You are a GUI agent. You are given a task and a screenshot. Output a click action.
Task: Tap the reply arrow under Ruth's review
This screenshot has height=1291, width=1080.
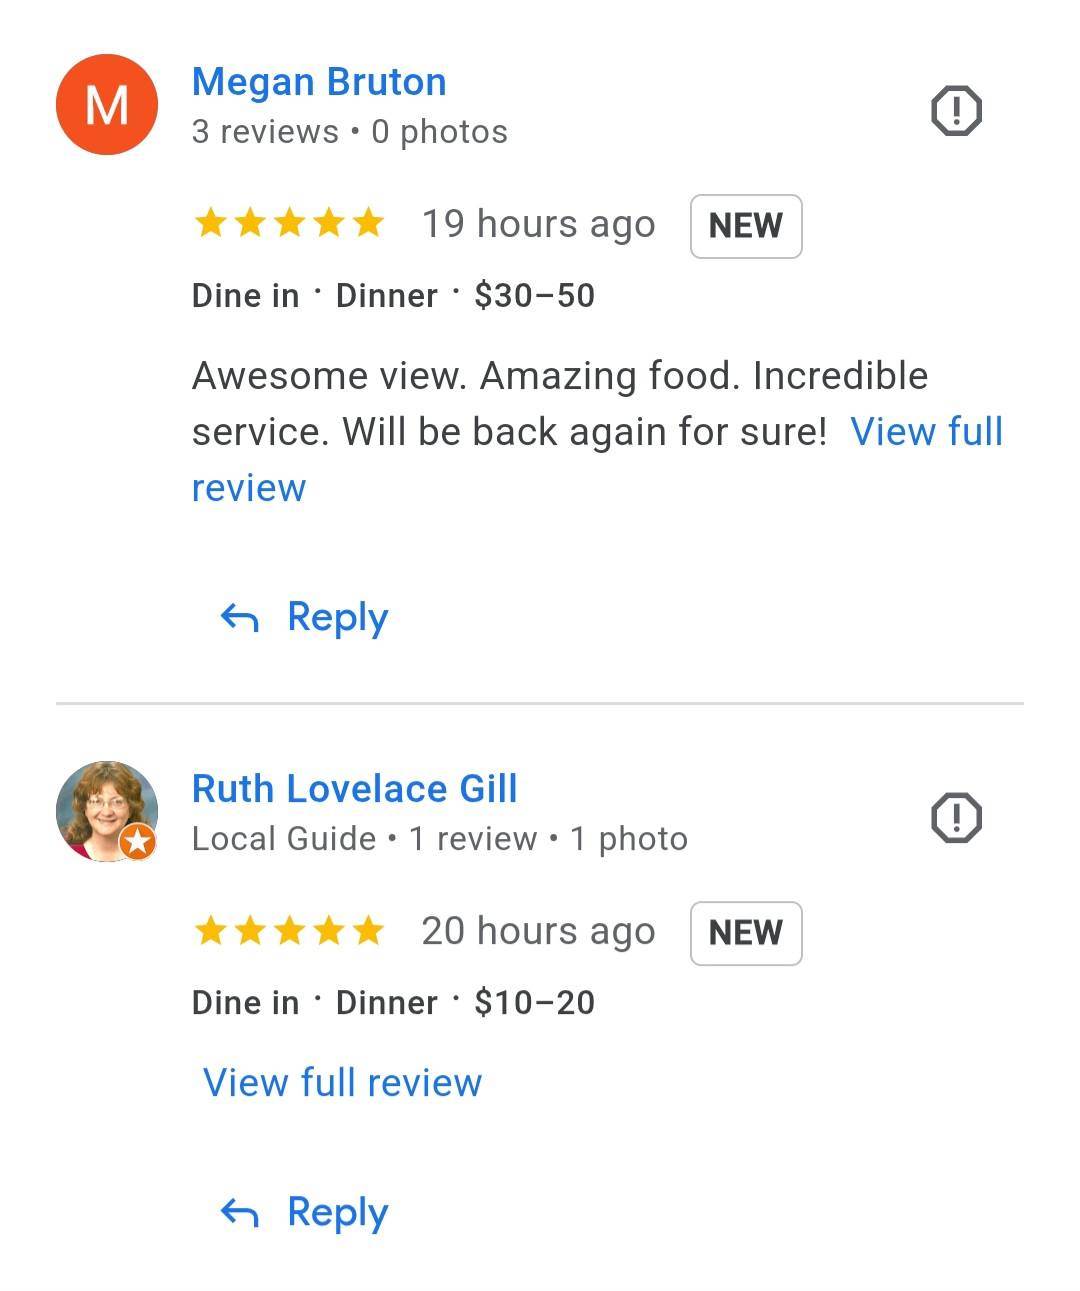(240, 1213)
